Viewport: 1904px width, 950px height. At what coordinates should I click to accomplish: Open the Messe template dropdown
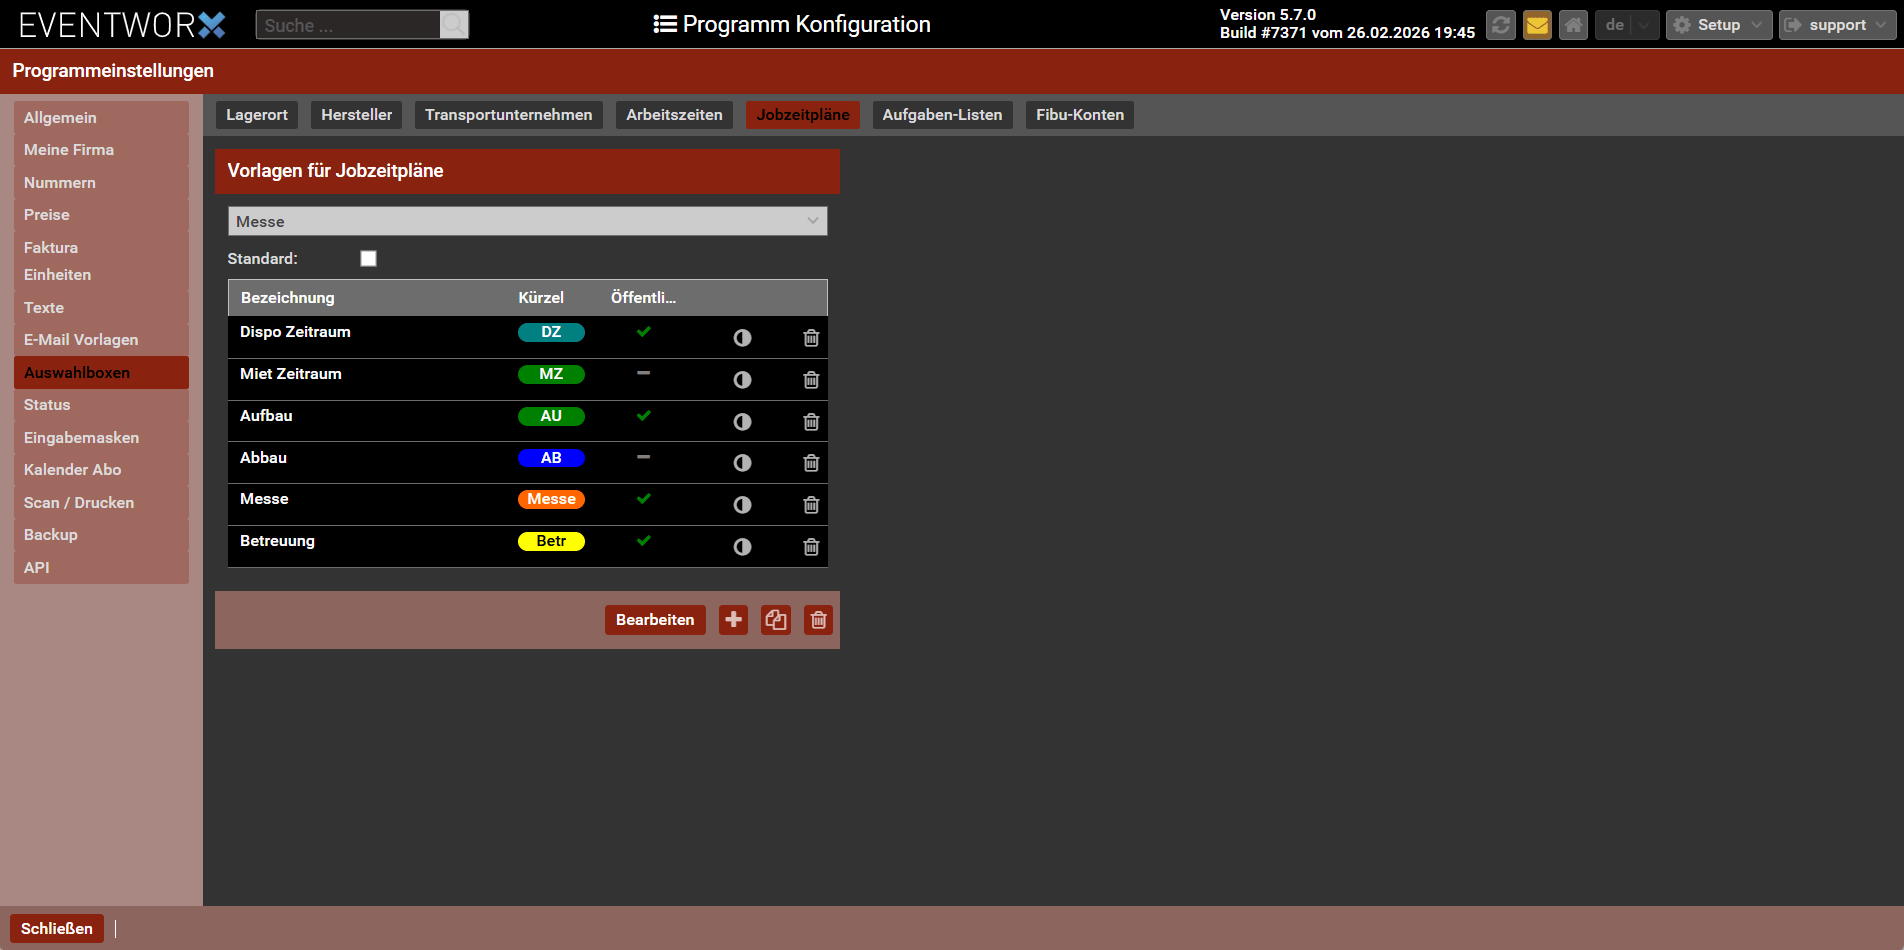(x=527, y=221)
